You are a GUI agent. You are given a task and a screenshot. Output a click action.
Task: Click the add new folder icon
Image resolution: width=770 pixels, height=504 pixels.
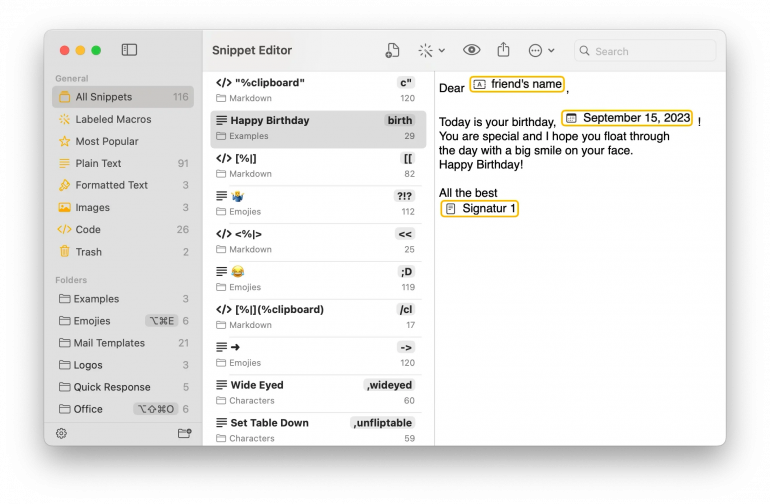(x=184, y=433)
